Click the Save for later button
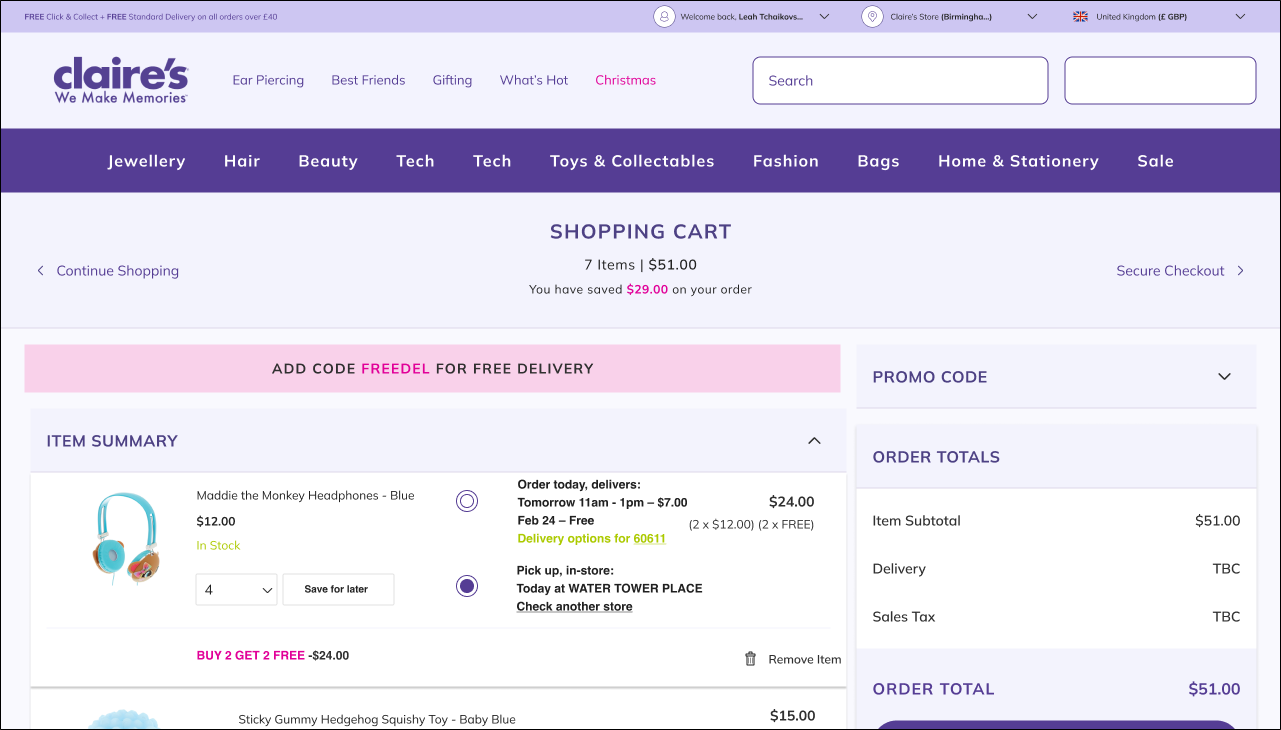This screenshot has height=730, width=1281. tap(338, 589)
